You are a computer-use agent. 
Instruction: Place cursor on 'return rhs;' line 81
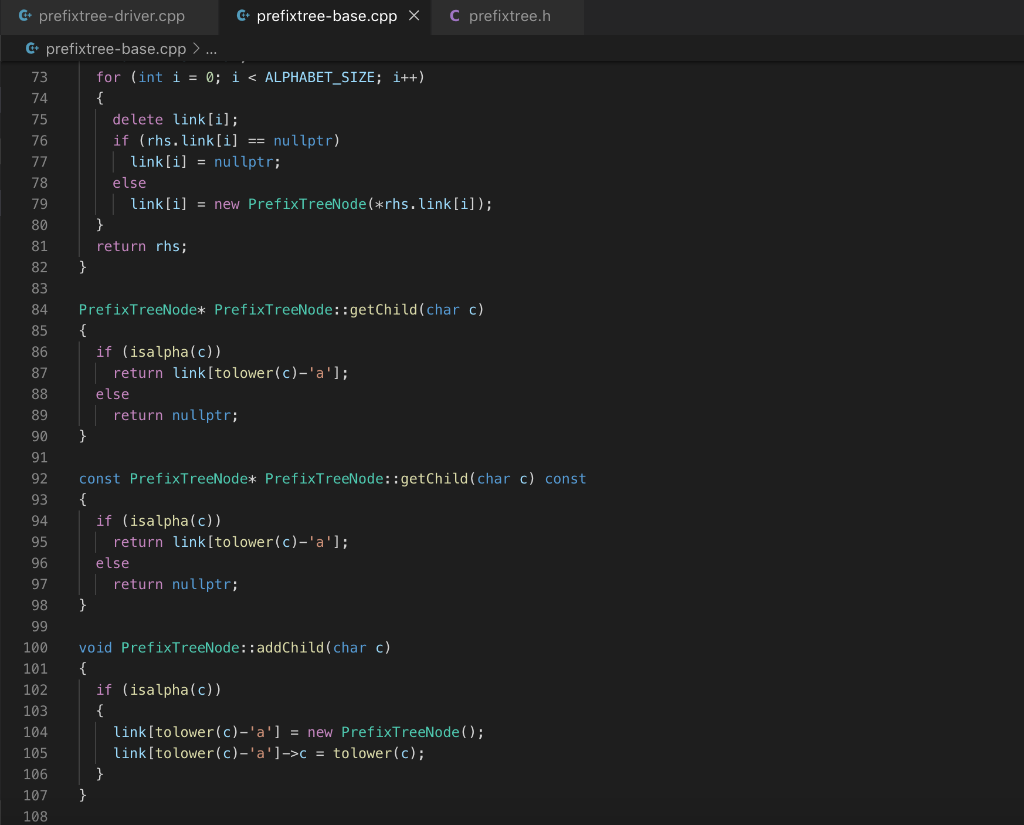click(142, 246)
